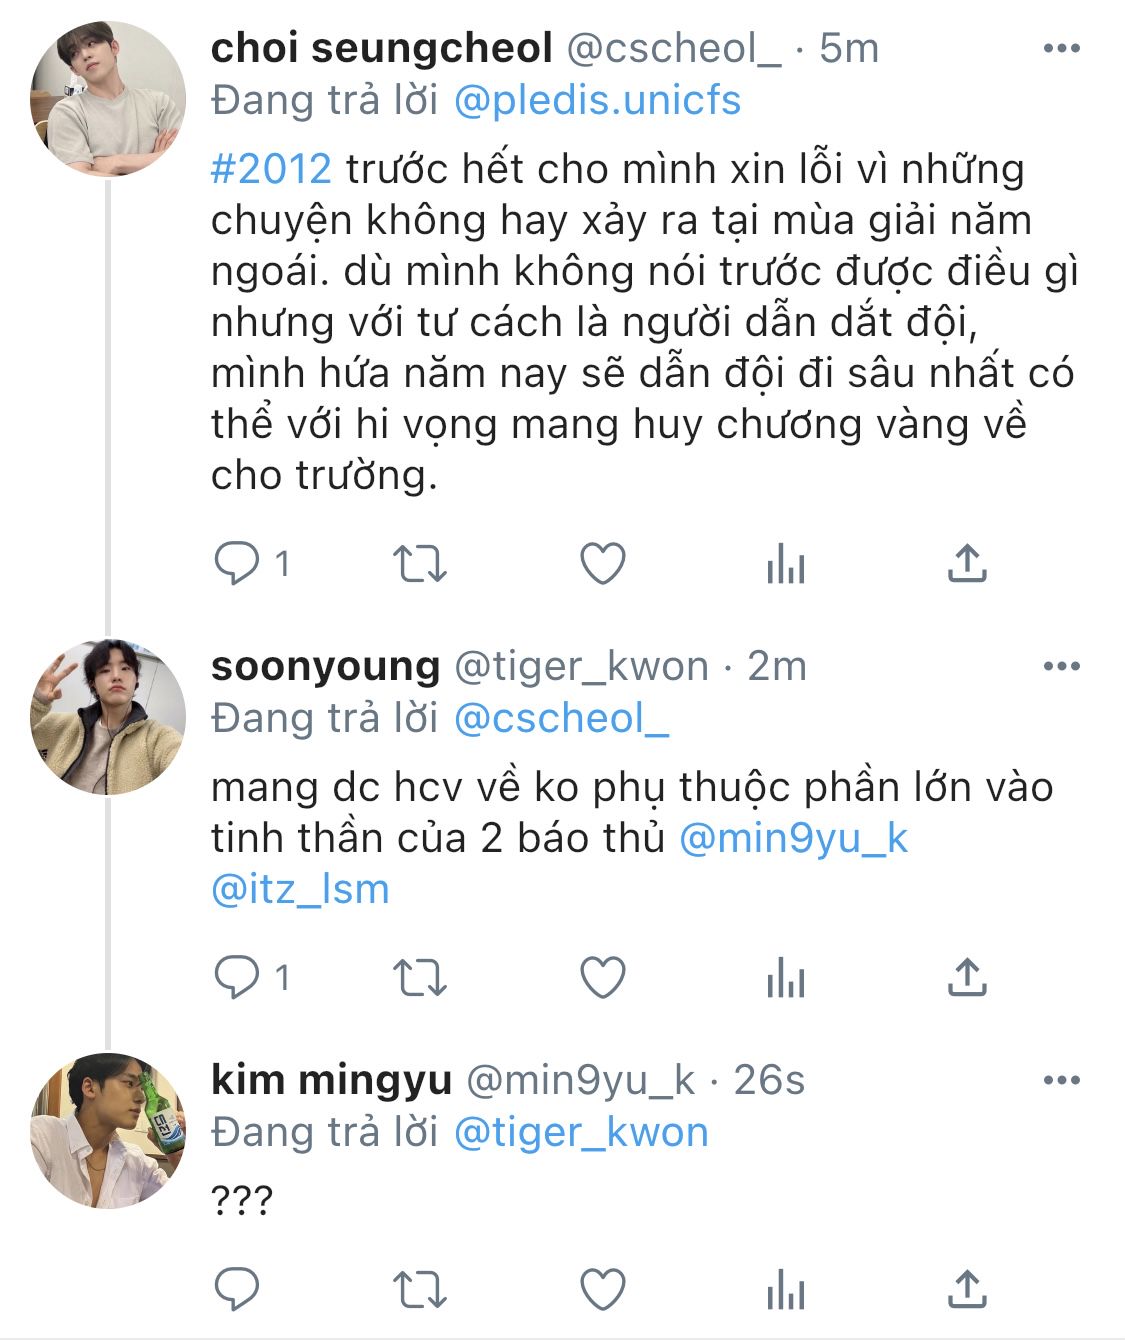
Task: Open more options on choi seungcheol's tweet
Action: [1061, 48]
